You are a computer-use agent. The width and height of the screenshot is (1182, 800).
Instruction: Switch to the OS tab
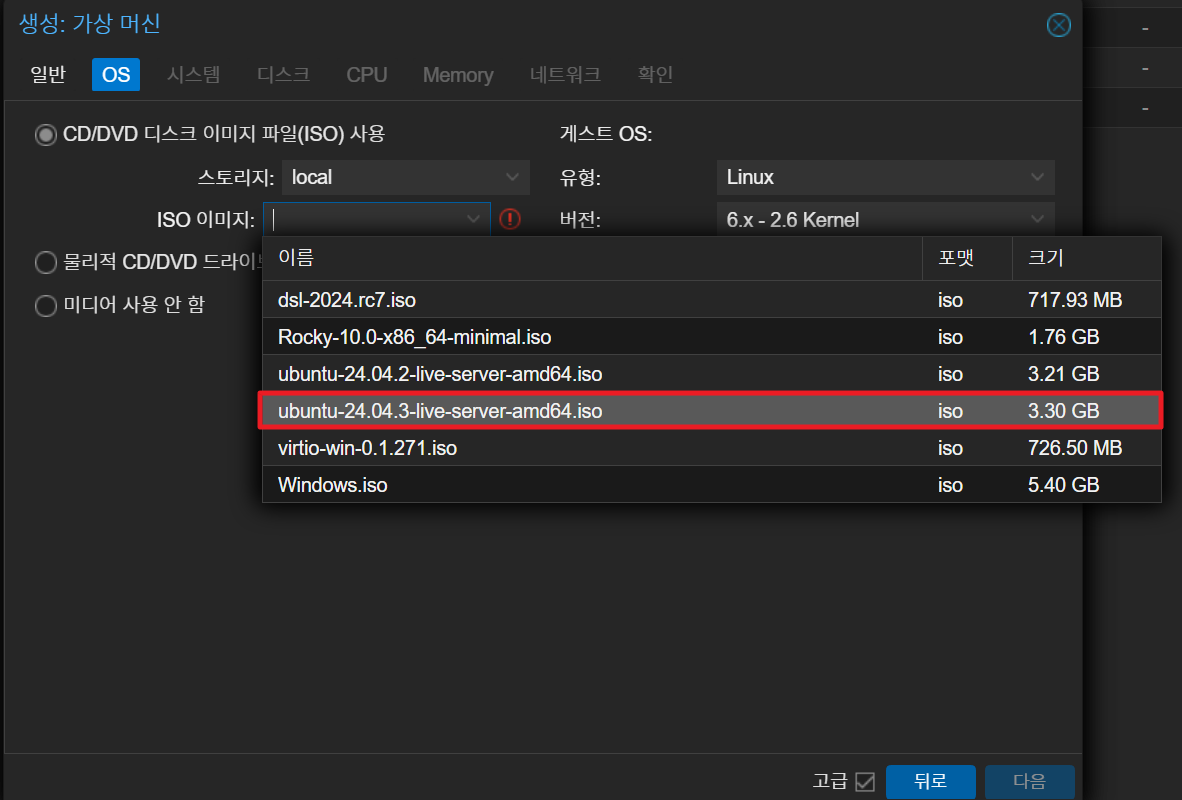click(x=116, y=75)
